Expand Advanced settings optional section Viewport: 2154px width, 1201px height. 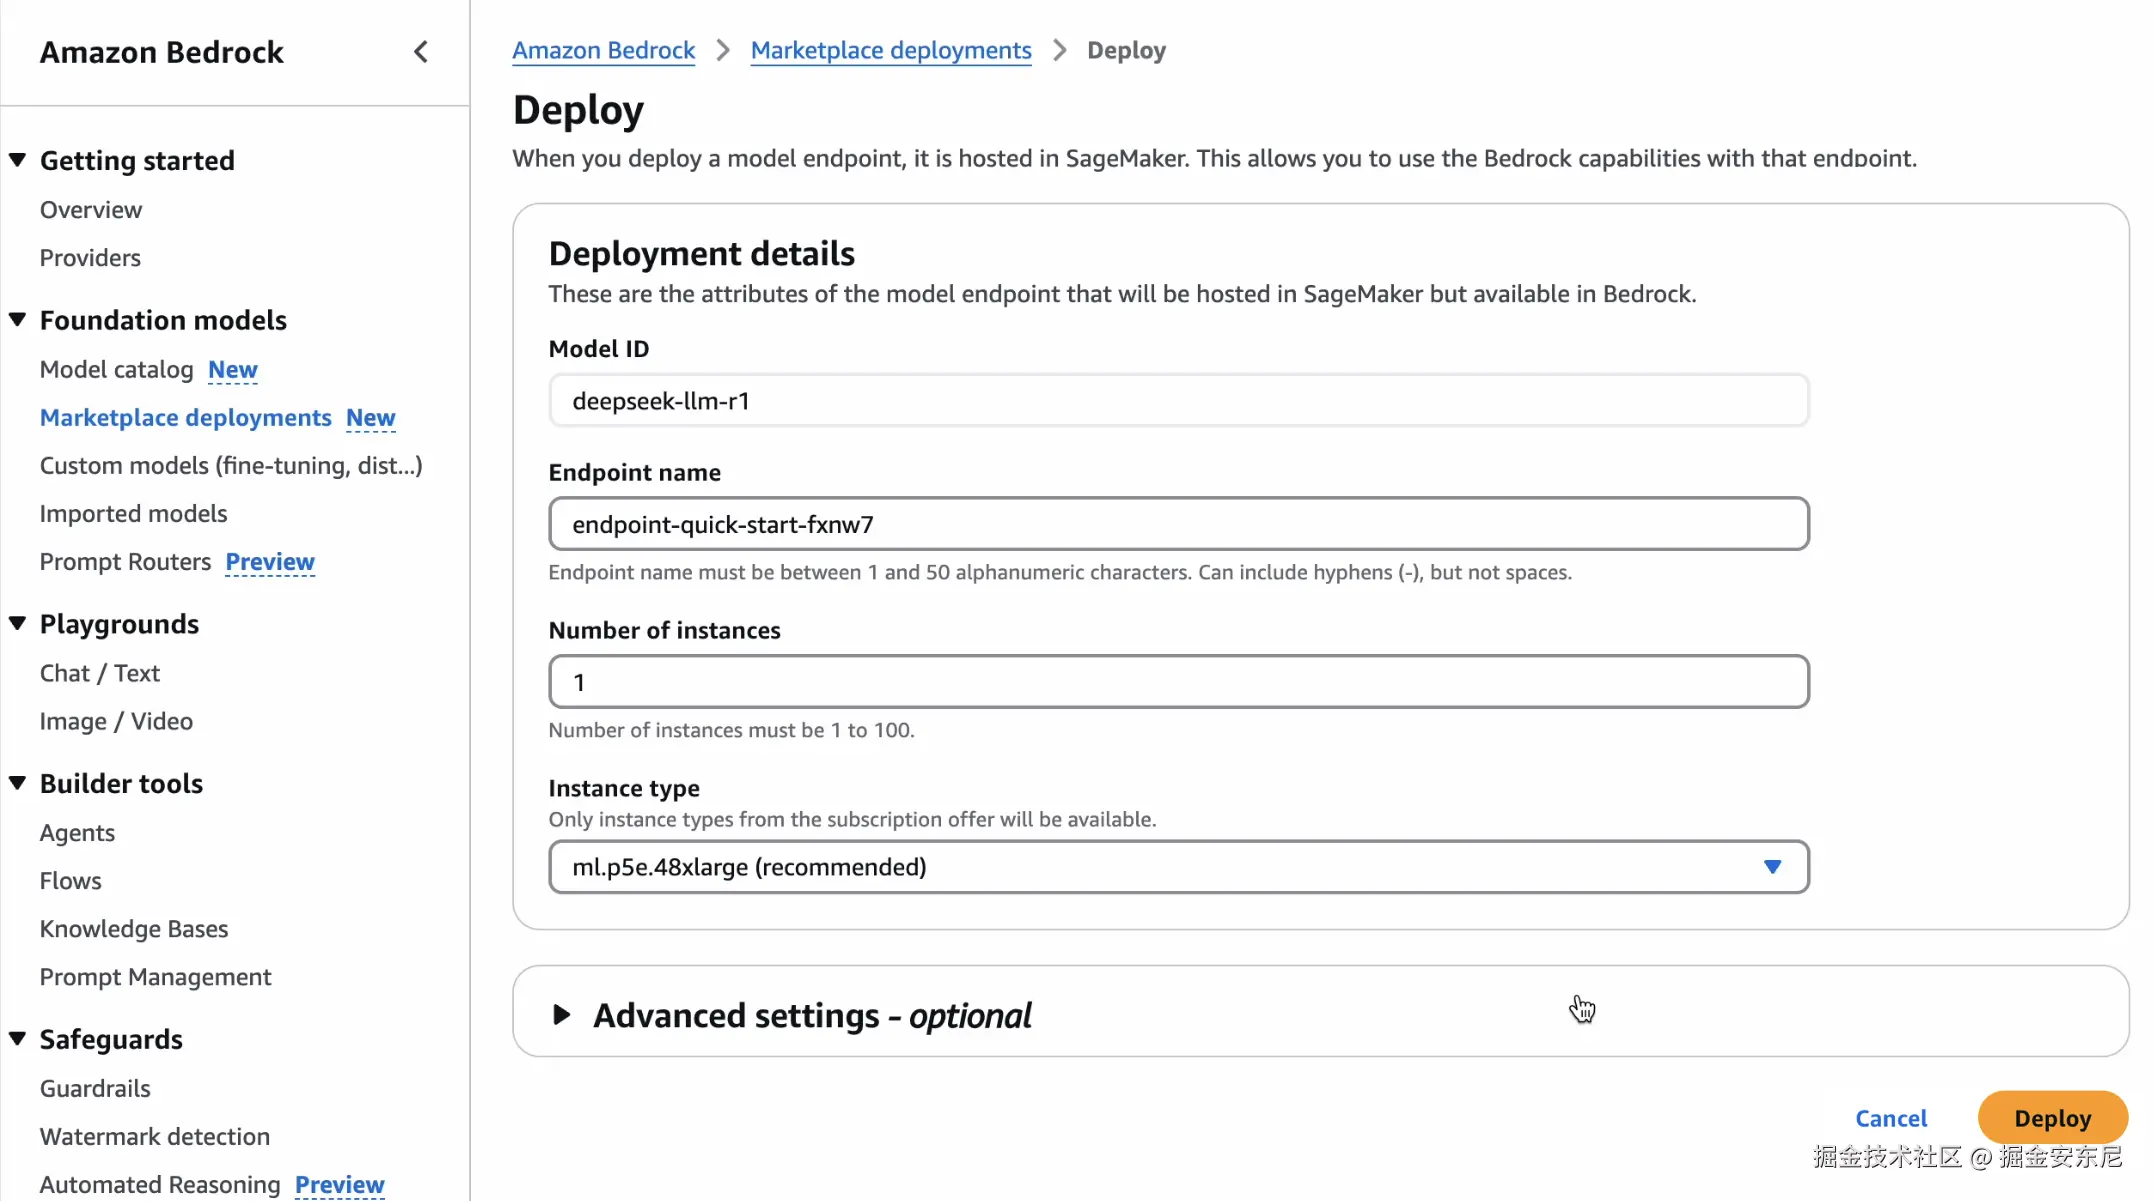point(562,1015)
